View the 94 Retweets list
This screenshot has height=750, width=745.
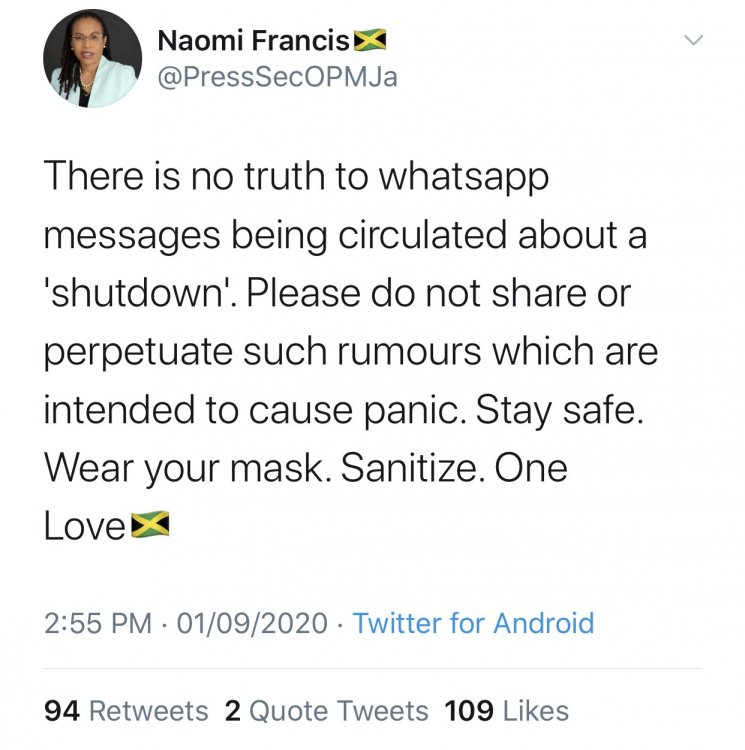point(126,711)
